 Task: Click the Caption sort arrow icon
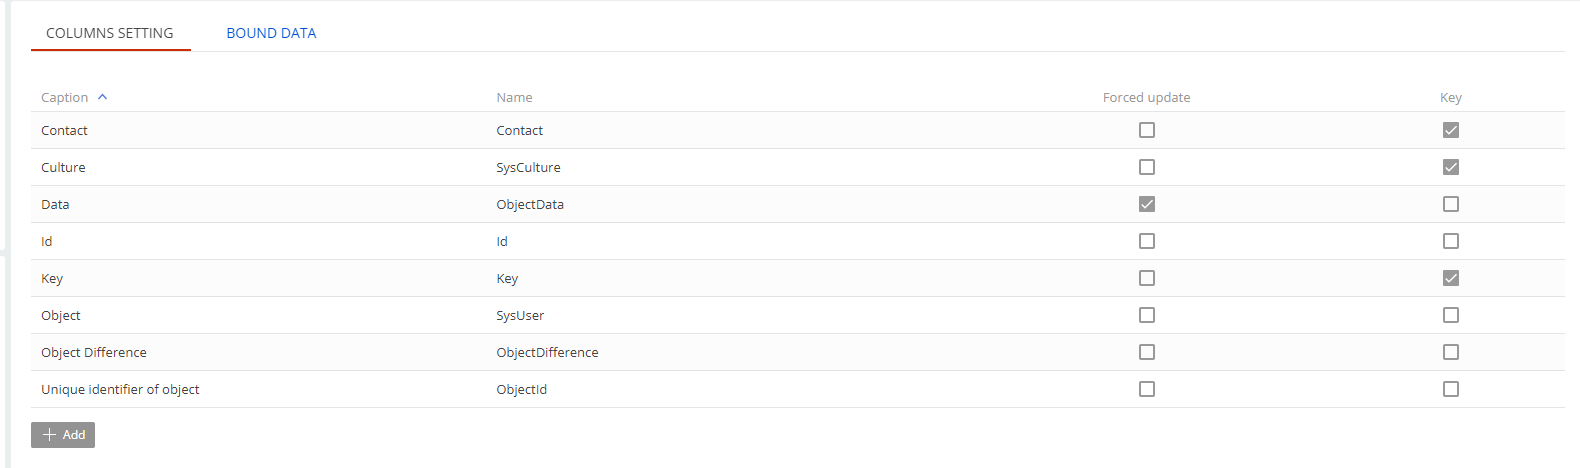(x=102, y=97)
